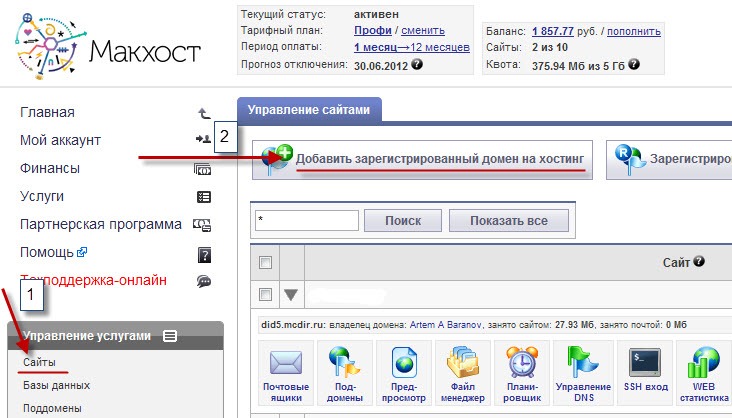The height and width of the screenshot is (418, 732).
Task: Click the Финансы money icon
Action: pos(203,169)
